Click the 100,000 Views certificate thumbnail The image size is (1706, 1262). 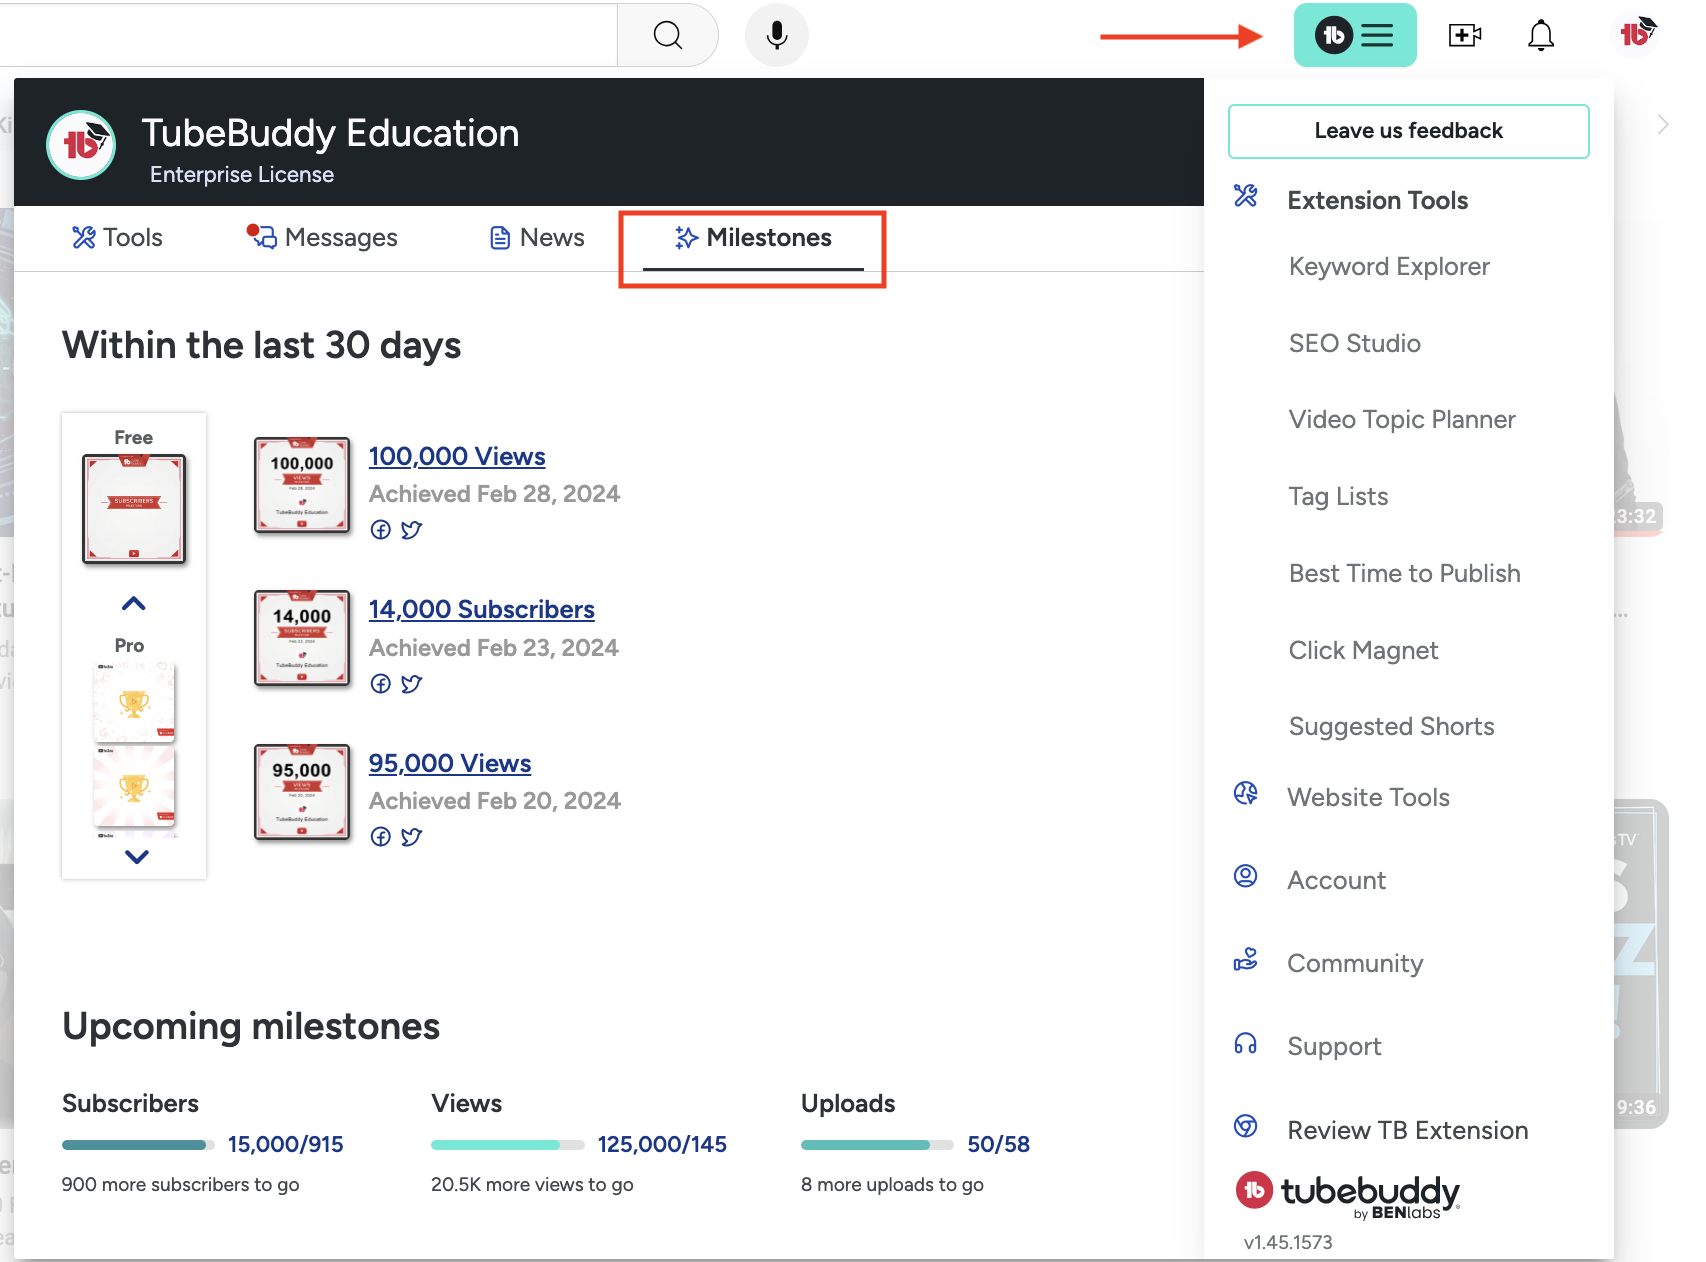(301, 485)
